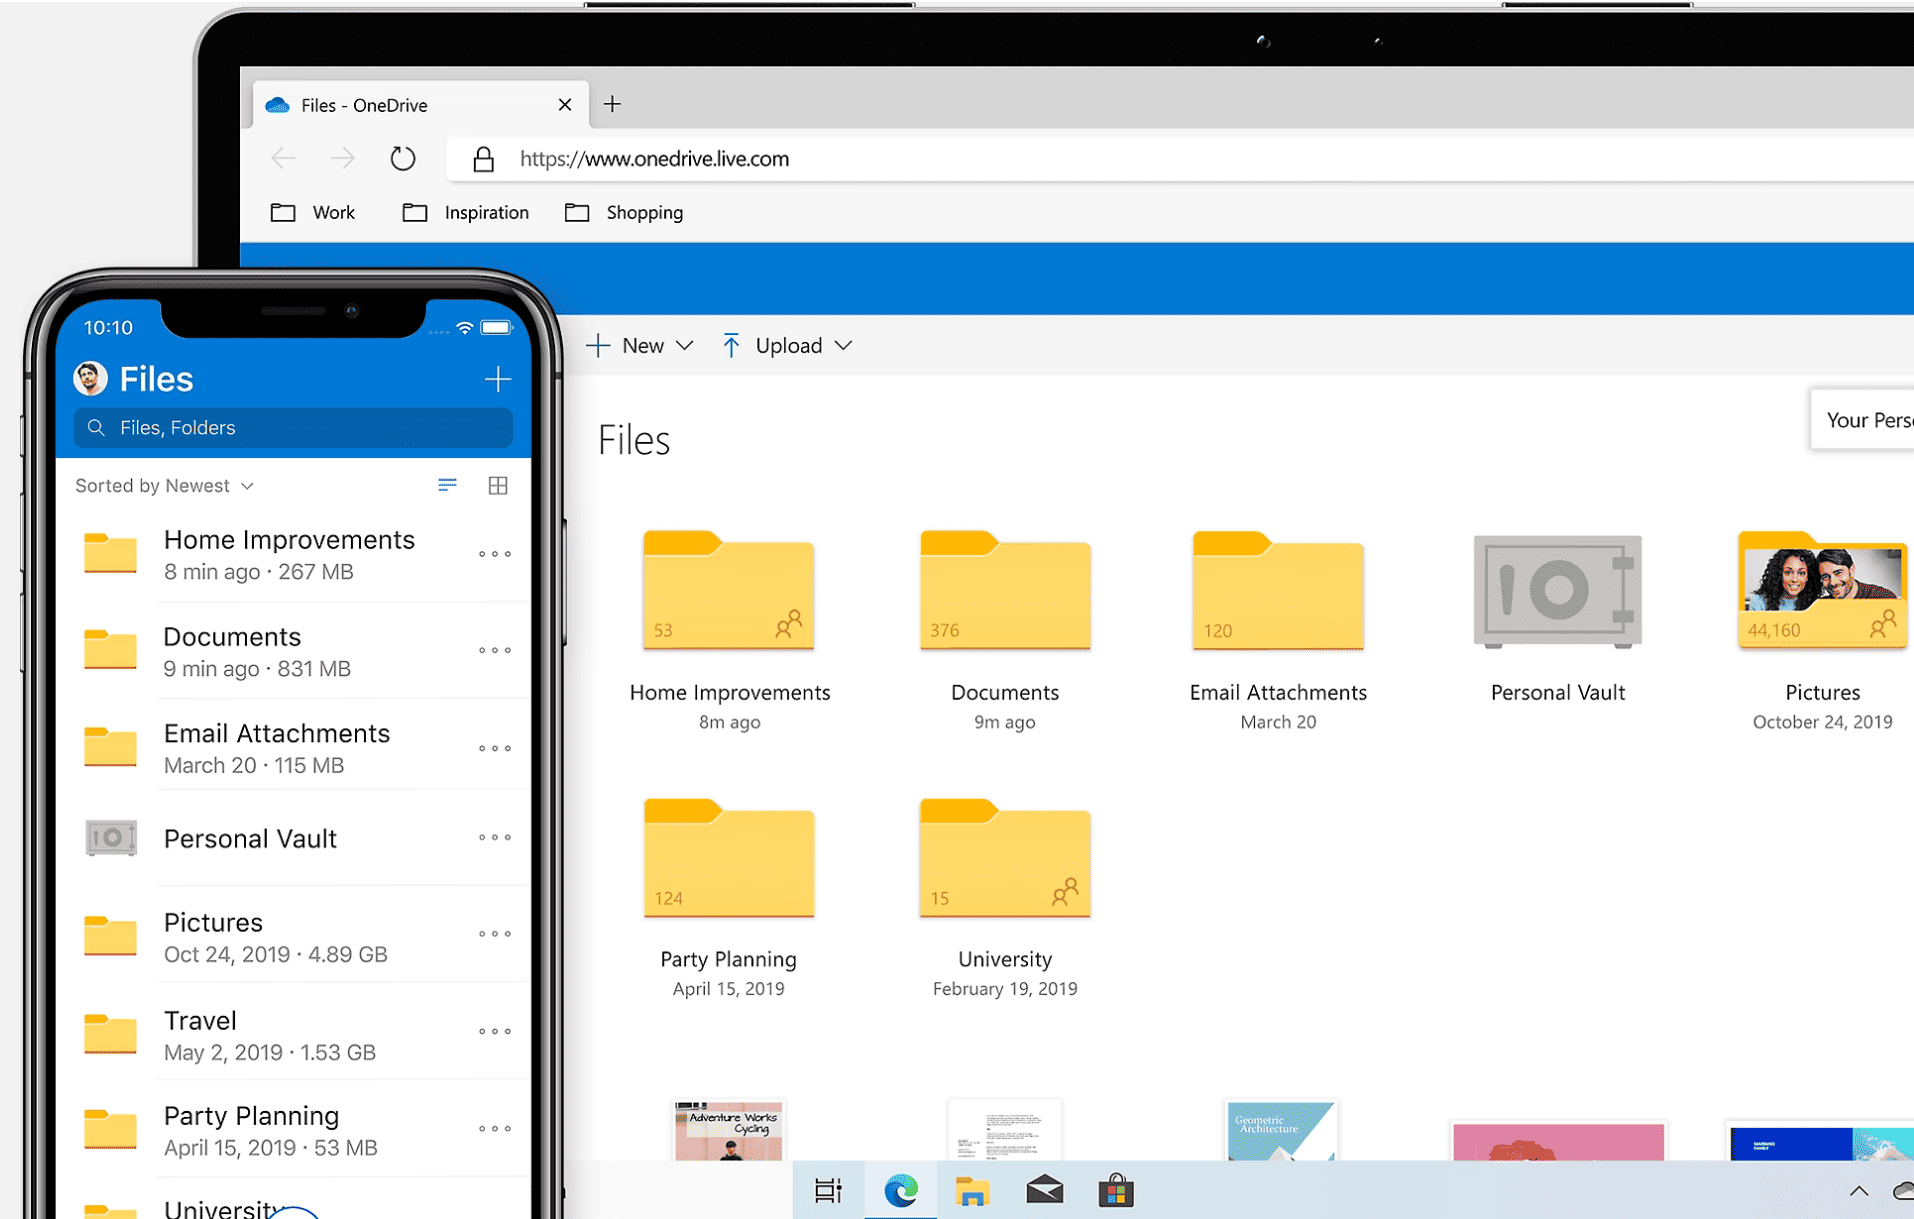
Task: Open Documents row on phone
Action: click(x=293, y=651)
